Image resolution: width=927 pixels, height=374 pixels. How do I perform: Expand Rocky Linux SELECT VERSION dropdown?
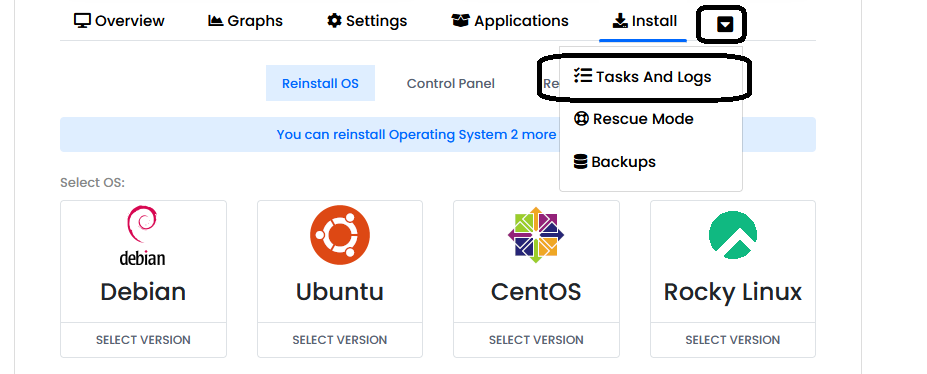[732, 340]
